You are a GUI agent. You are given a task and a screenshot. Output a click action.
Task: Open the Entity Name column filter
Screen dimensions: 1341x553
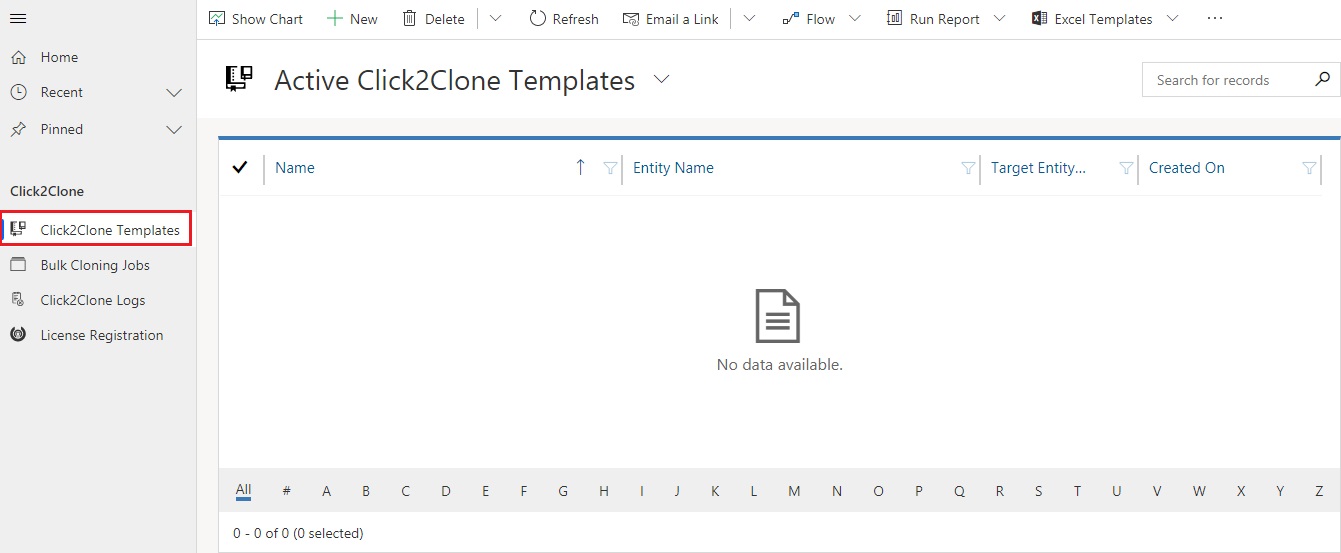968,168
